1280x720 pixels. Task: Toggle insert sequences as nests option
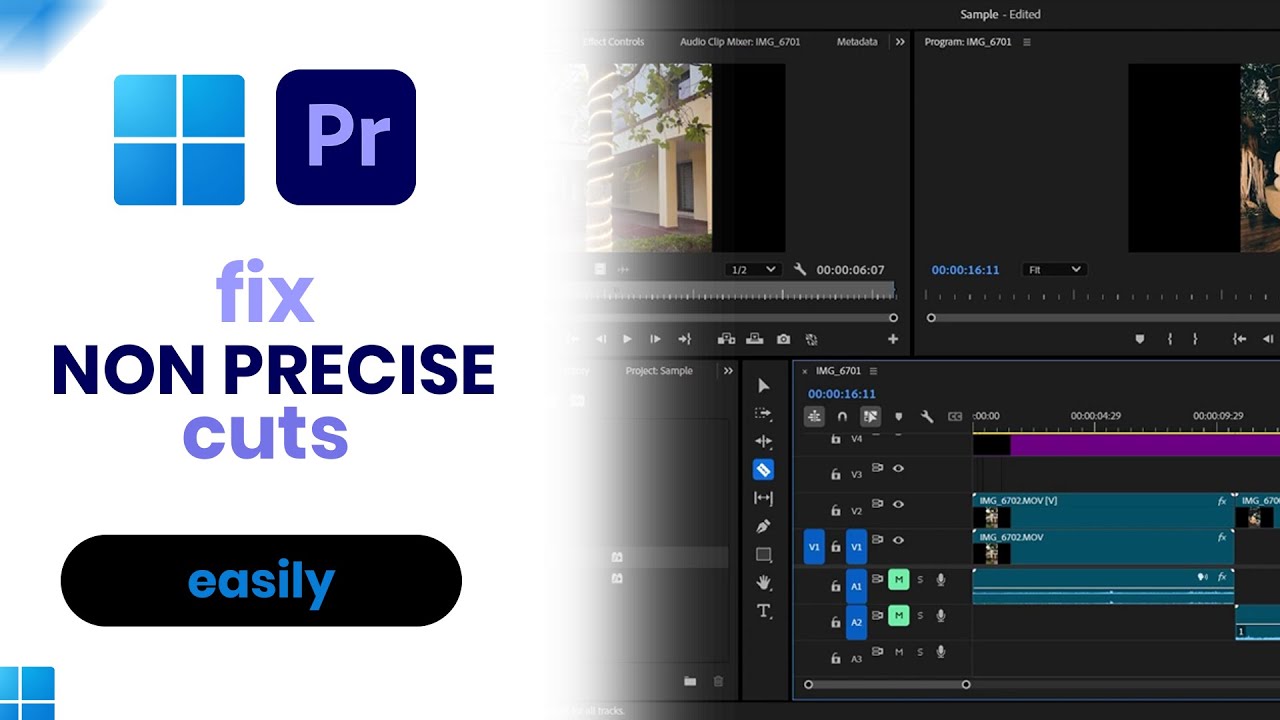point(815,416)
